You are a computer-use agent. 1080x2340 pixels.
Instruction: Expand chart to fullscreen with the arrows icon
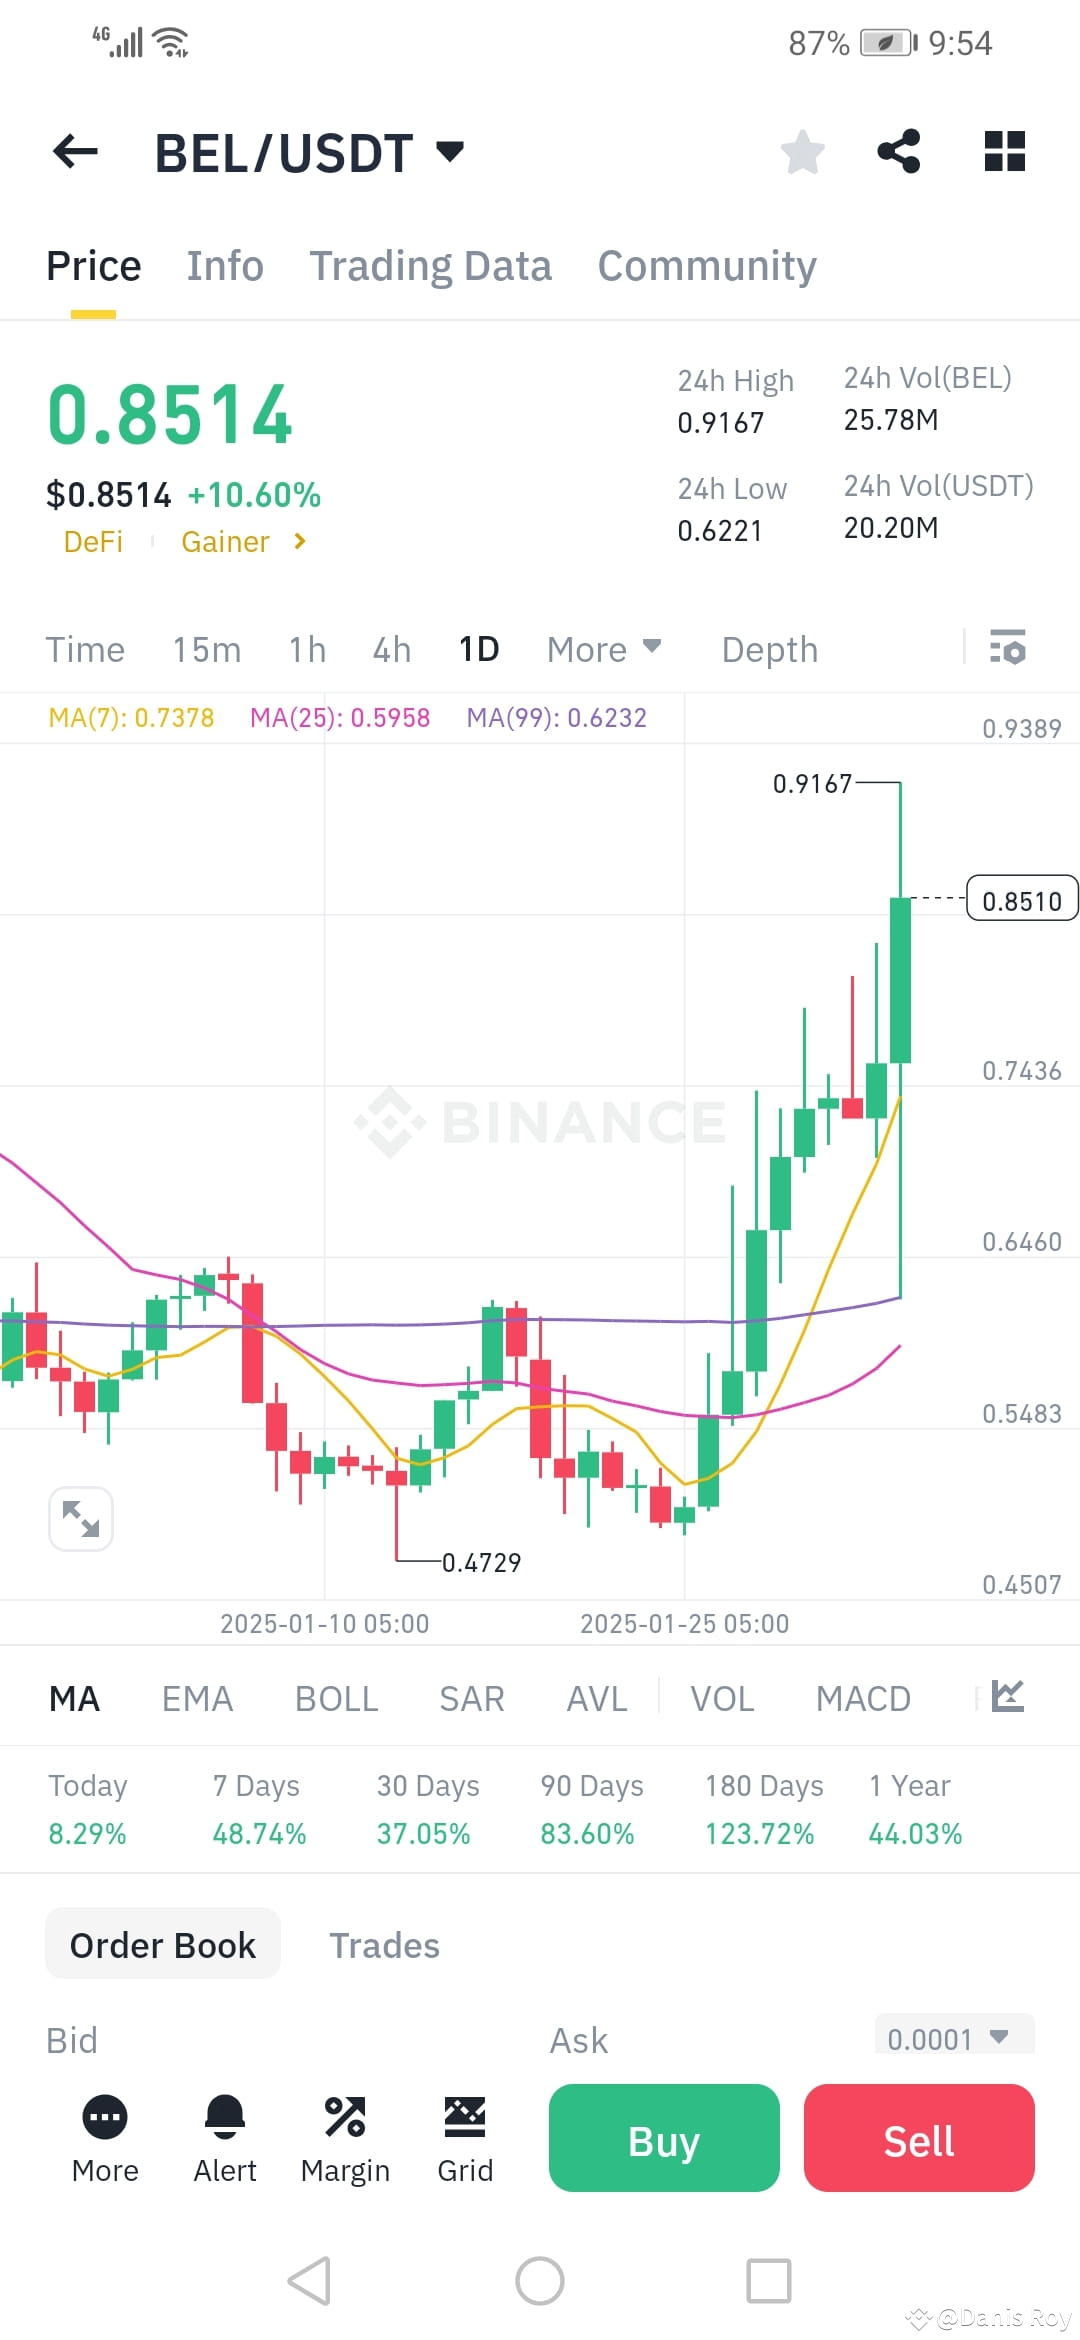(80, 1518)
